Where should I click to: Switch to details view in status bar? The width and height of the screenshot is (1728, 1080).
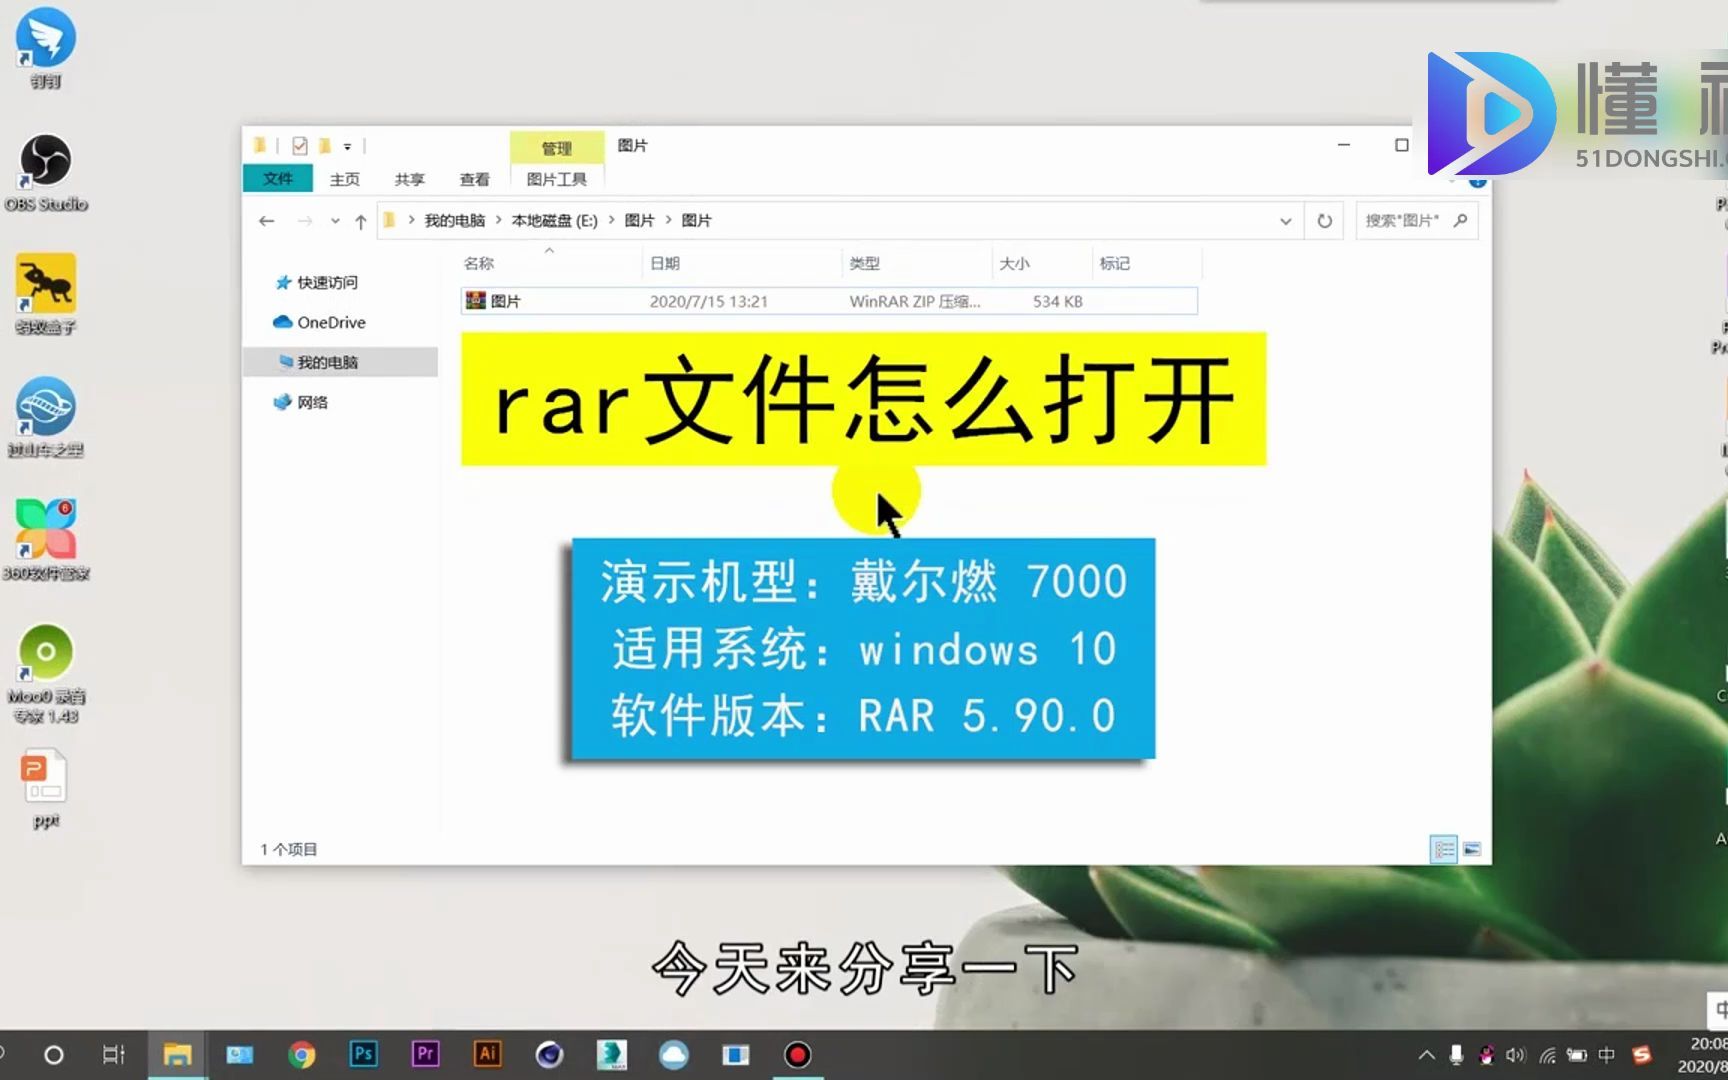[x=1443, y=849]
